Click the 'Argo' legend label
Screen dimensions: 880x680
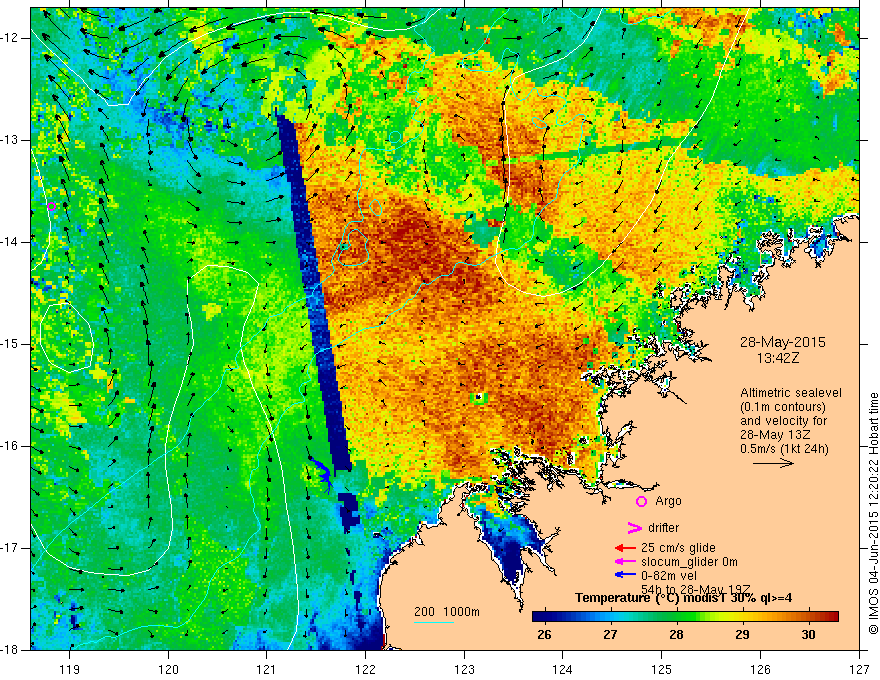click(x=668, y=502)
